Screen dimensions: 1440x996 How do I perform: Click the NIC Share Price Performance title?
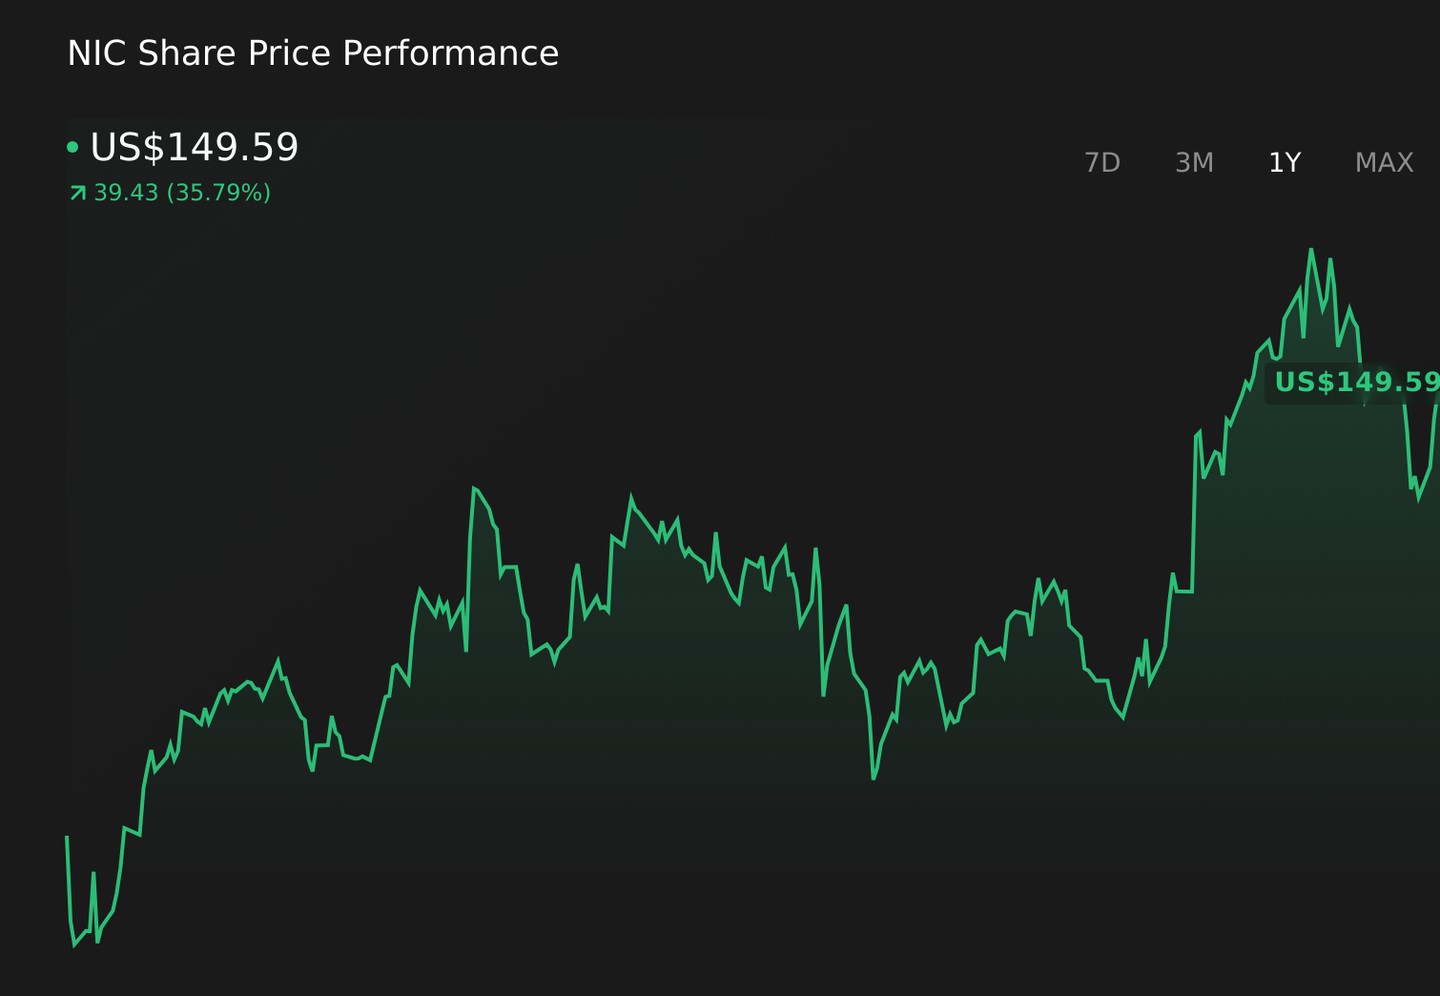(312, 53)
